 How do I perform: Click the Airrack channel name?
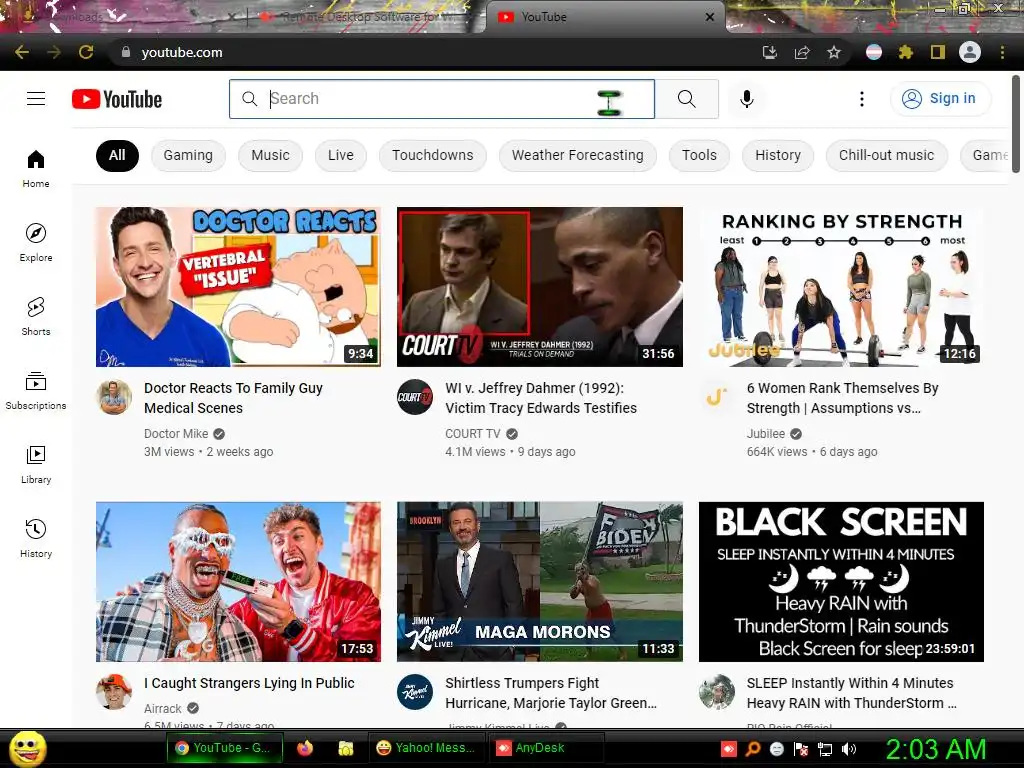[163, 709]
